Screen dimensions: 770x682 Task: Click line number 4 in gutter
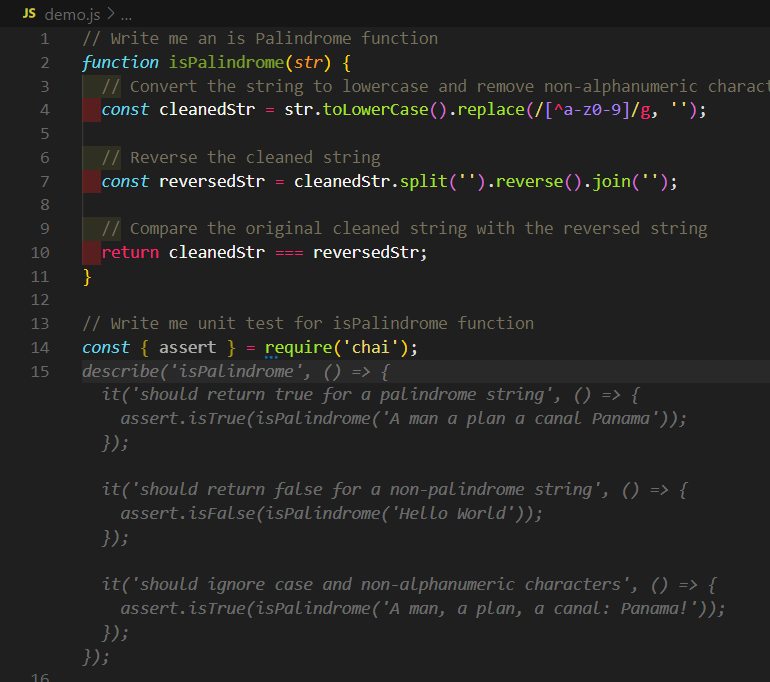tap(45, 110)
